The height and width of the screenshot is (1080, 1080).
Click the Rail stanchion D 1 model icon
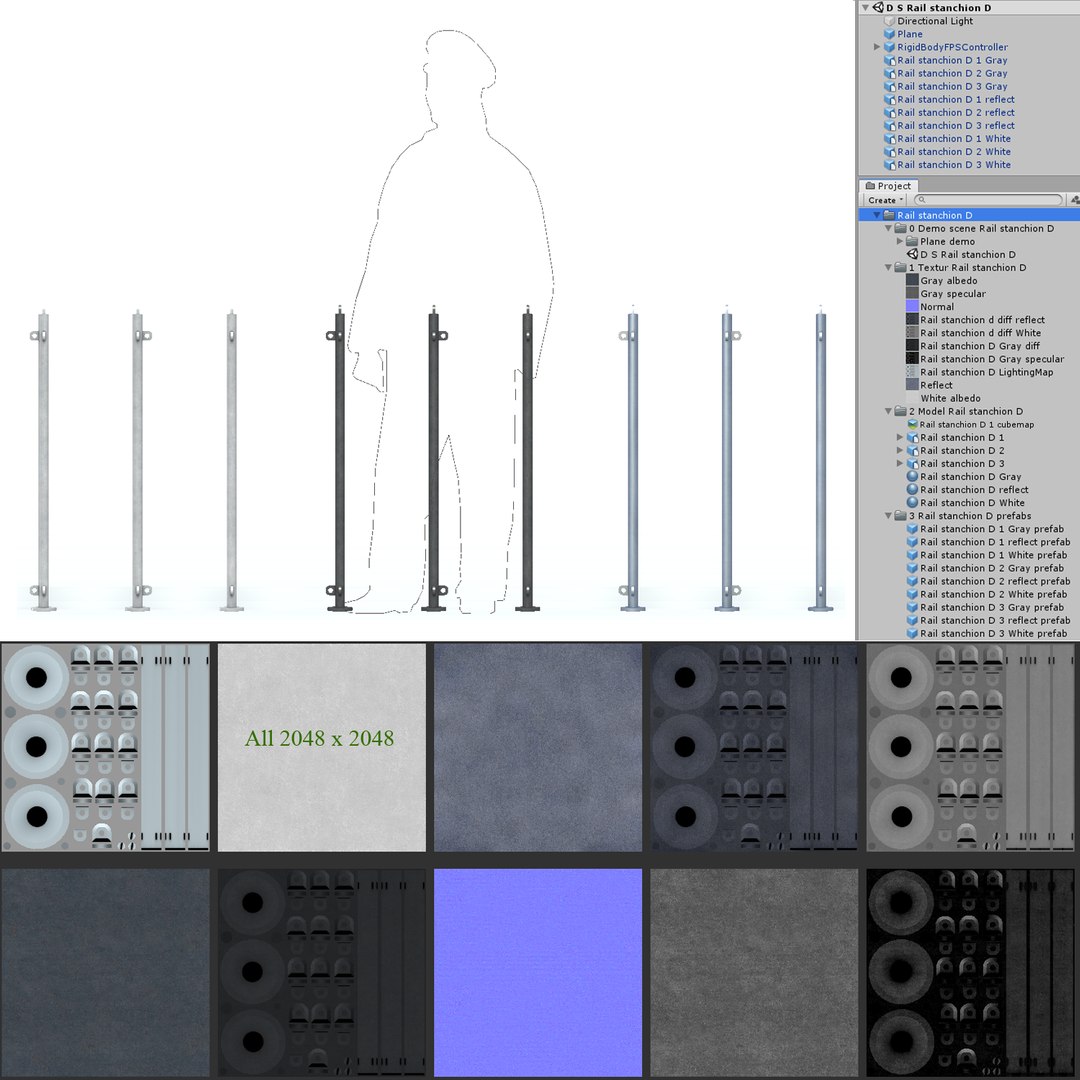coord(912,437)
